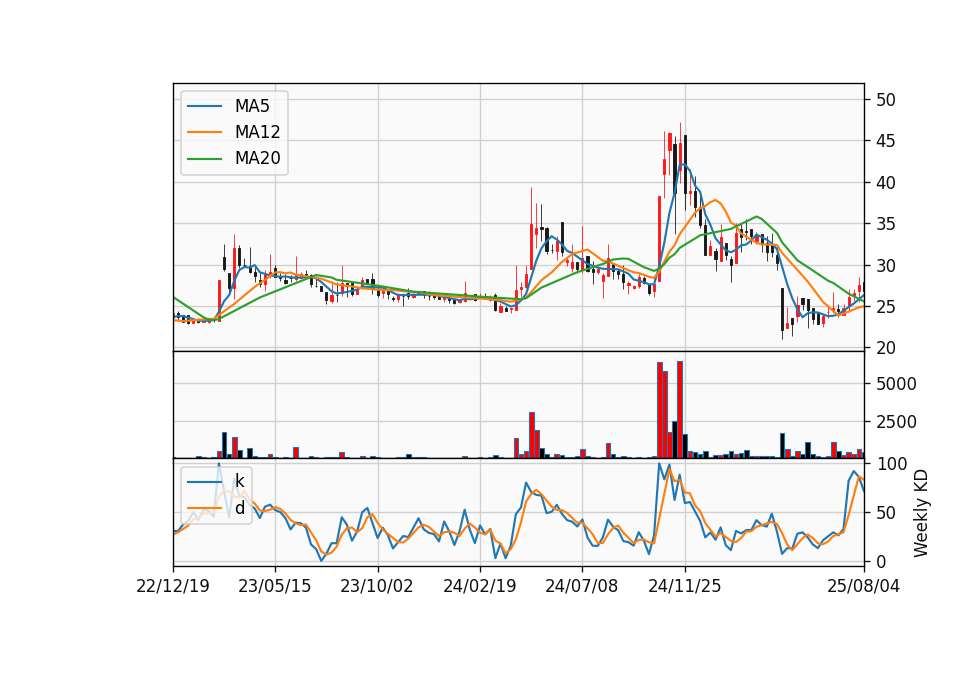
Task: Click the KD axis value 100
Action: [891, 464]
